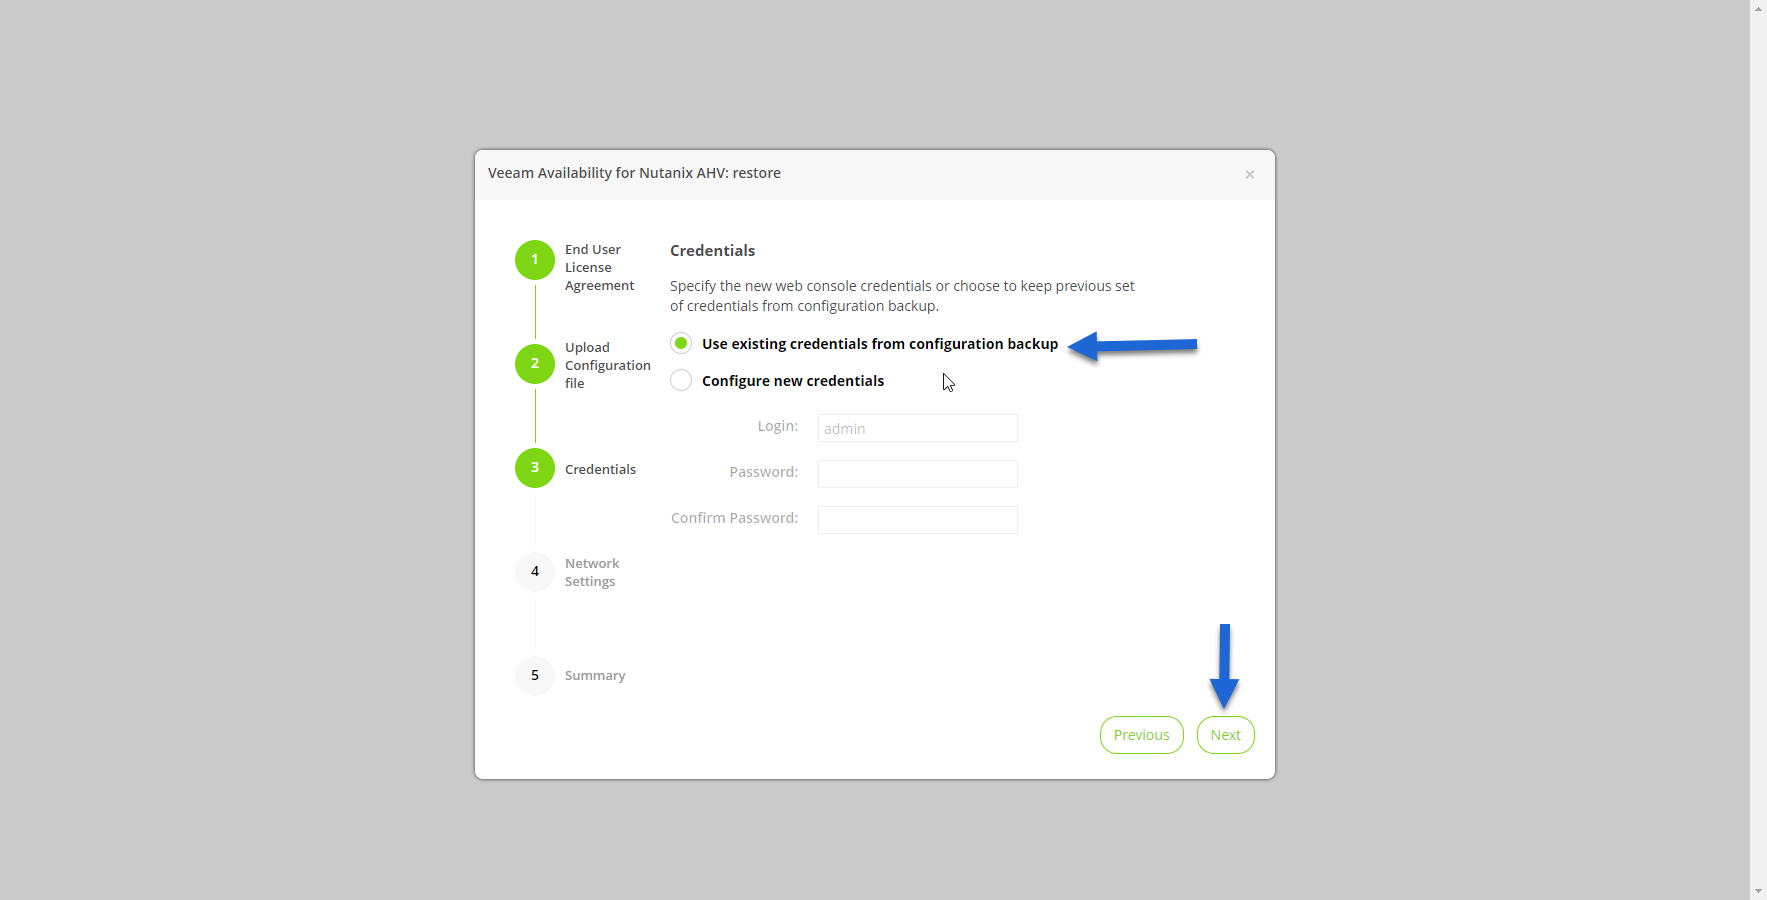
Task: Open step 2 Upload Configuration file circle
Action: point(535,364)
